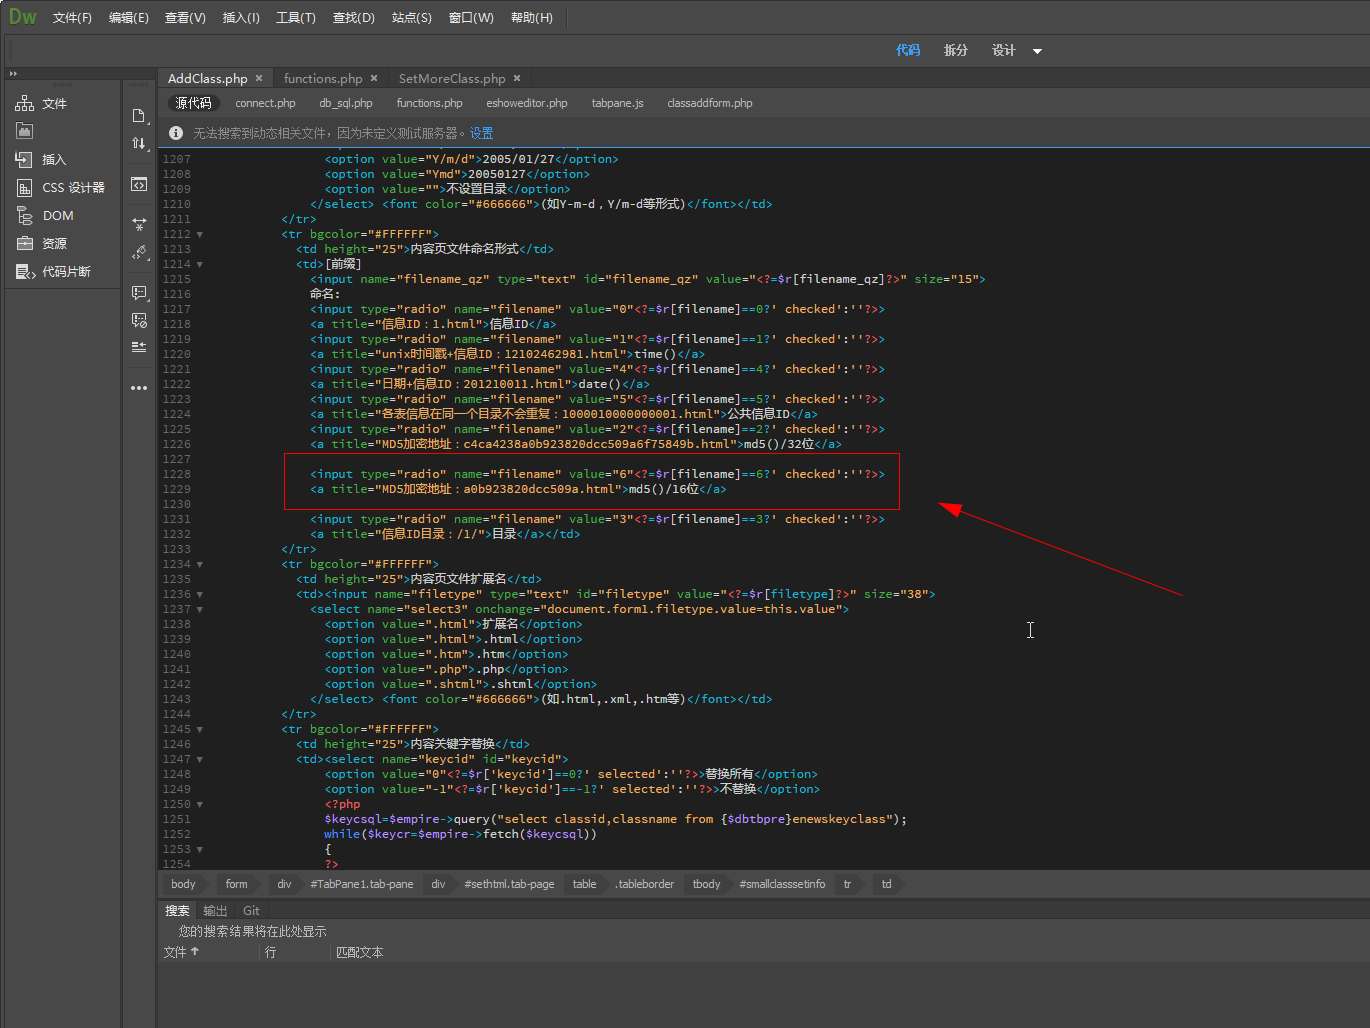The image size is (1370, 1028).
Task: Click the apply comment icon in toolbar
Action: click(139, 293)
